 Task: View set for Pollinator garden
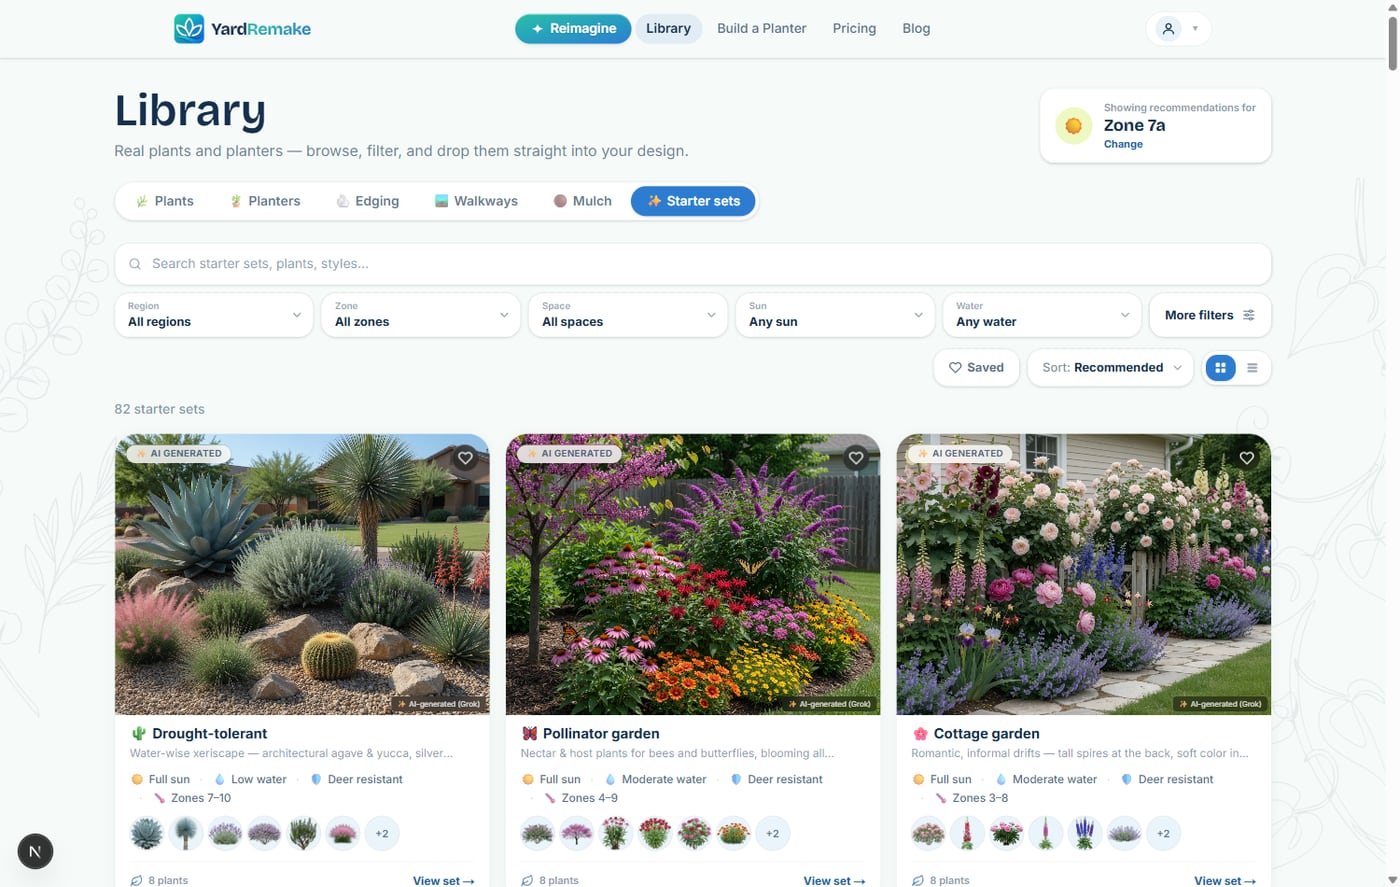(x=834, y=881)
